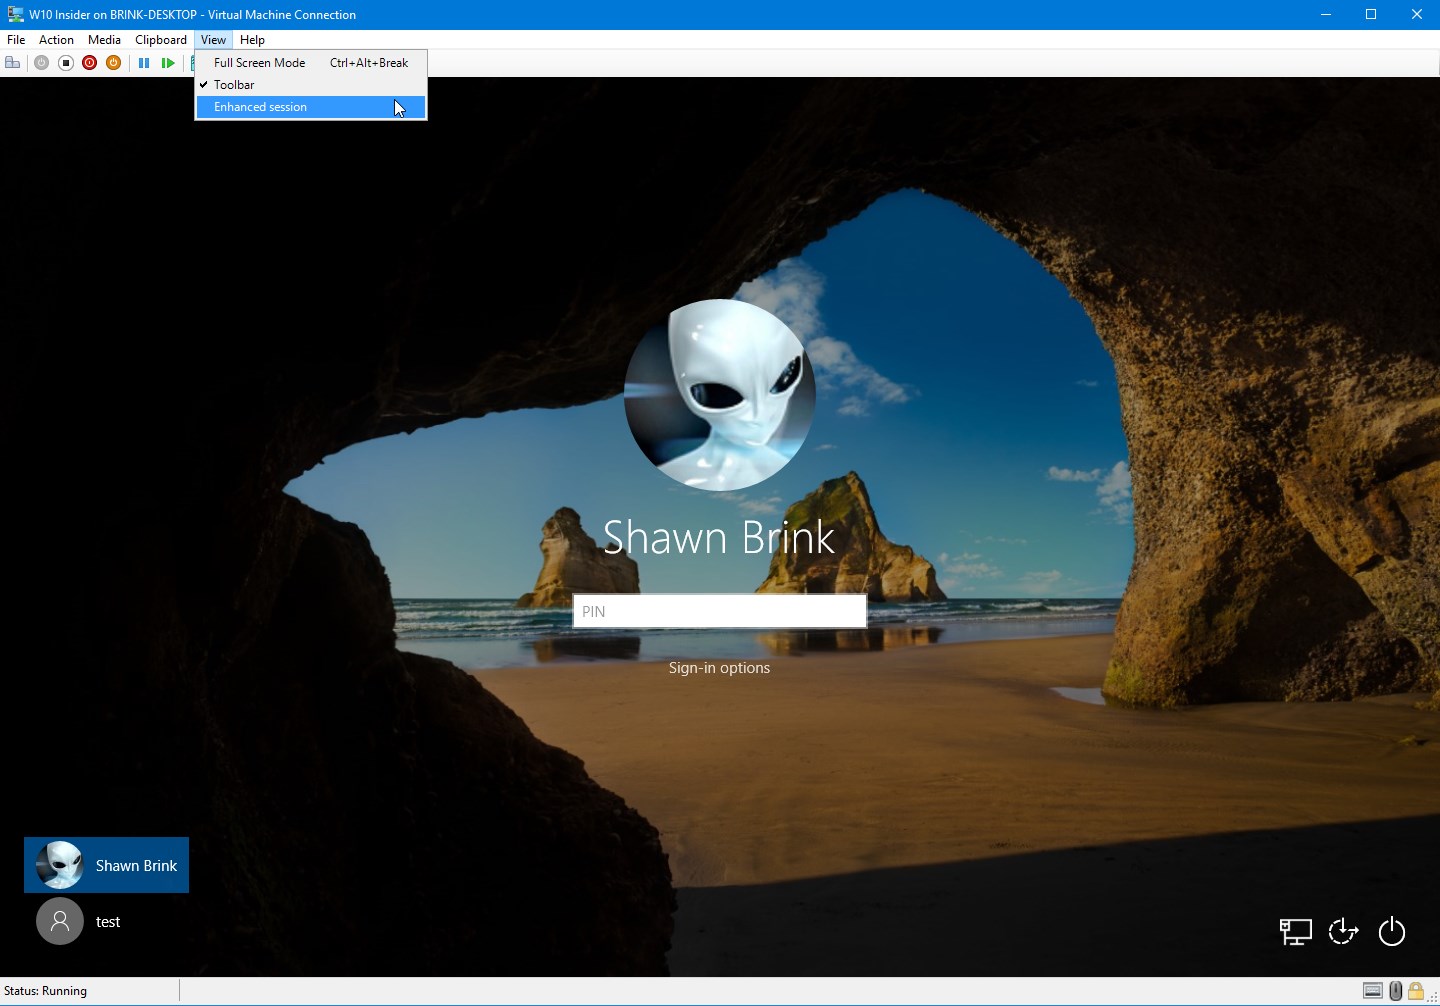The width and height of the screenshot is (1440, 1006).
Task: Click the Turn Off stop-square toolbar icon
Action: pos(66,63)
